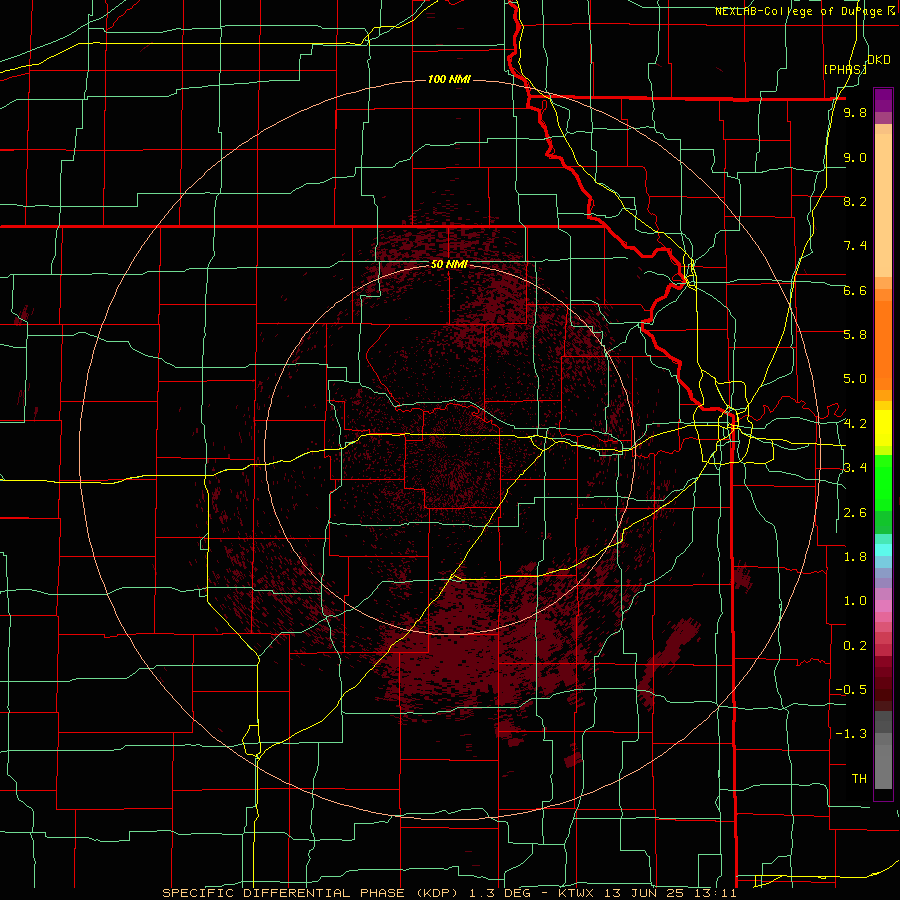900x900 pixels.
Task: Click the 1.8 scale value
Action: click(855, 557)
